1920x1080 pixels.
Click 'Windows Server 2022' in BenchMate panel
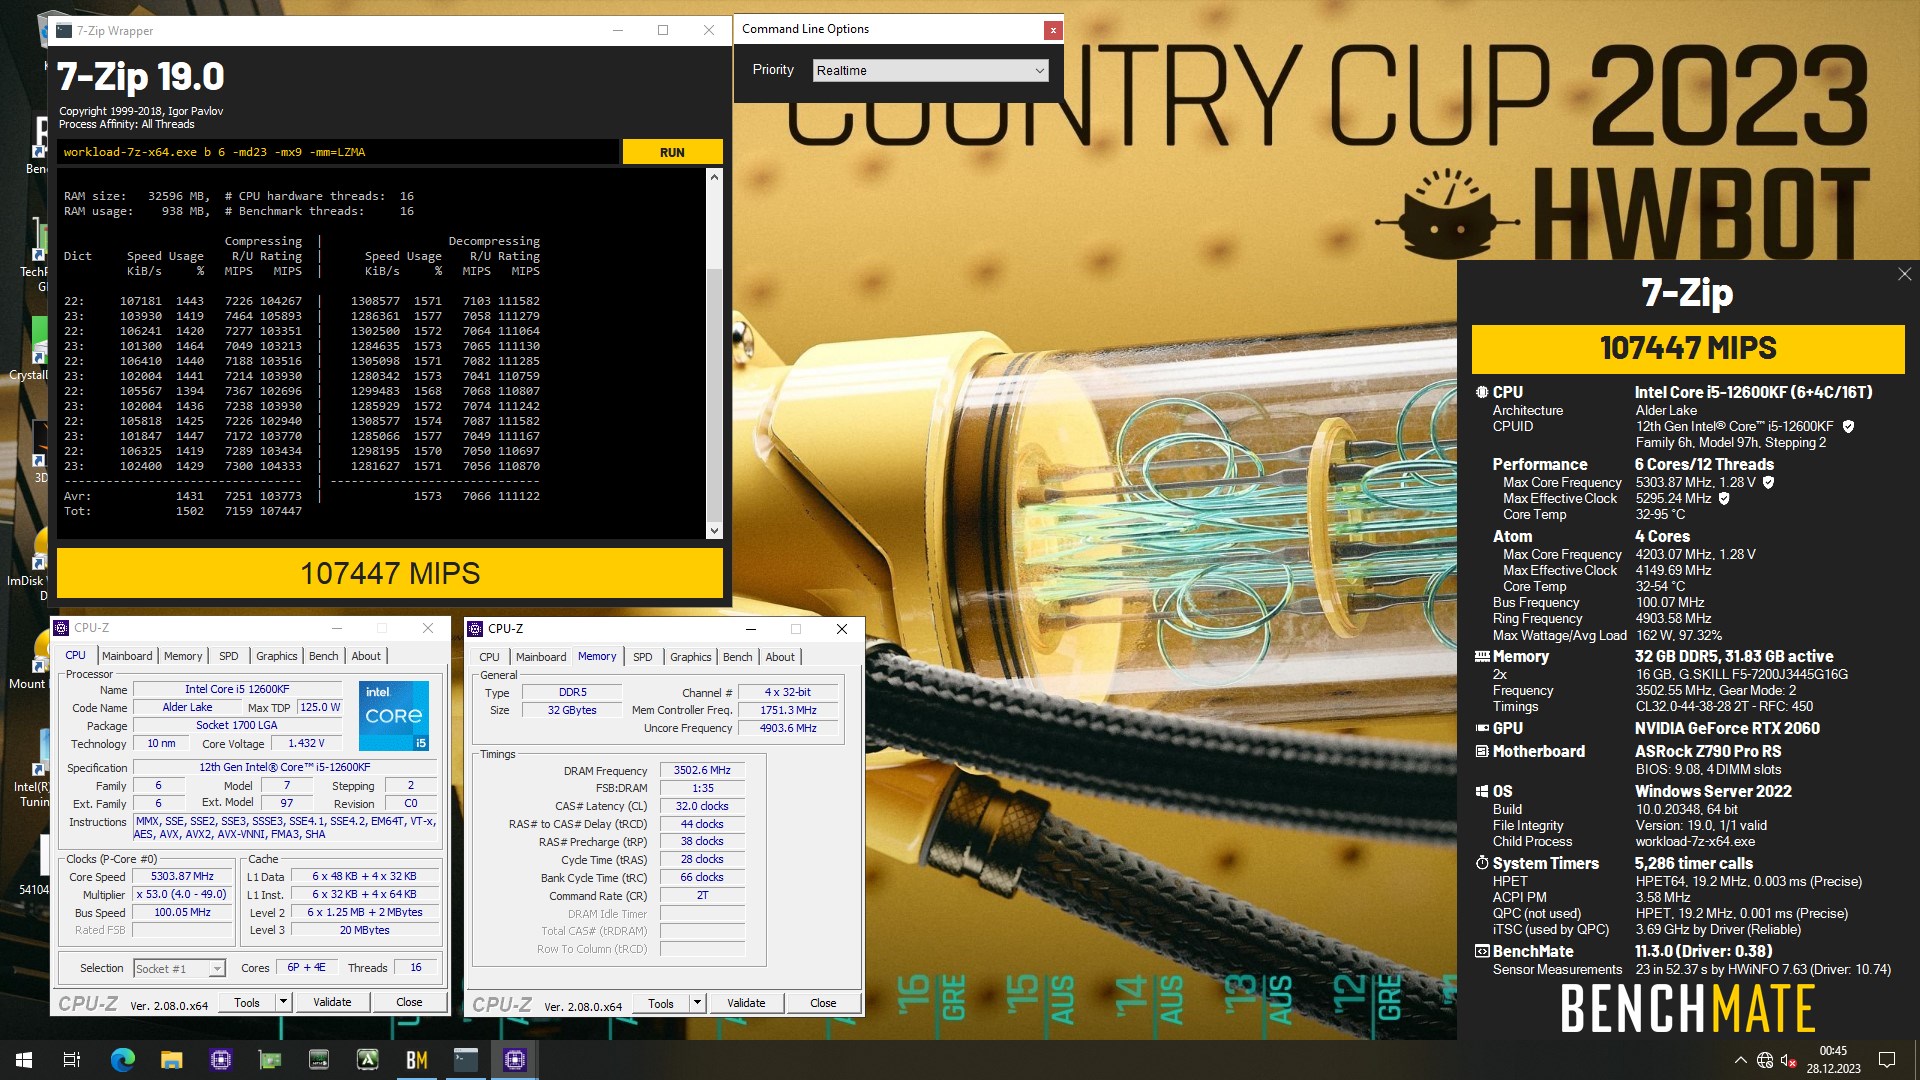[1713, 791]
